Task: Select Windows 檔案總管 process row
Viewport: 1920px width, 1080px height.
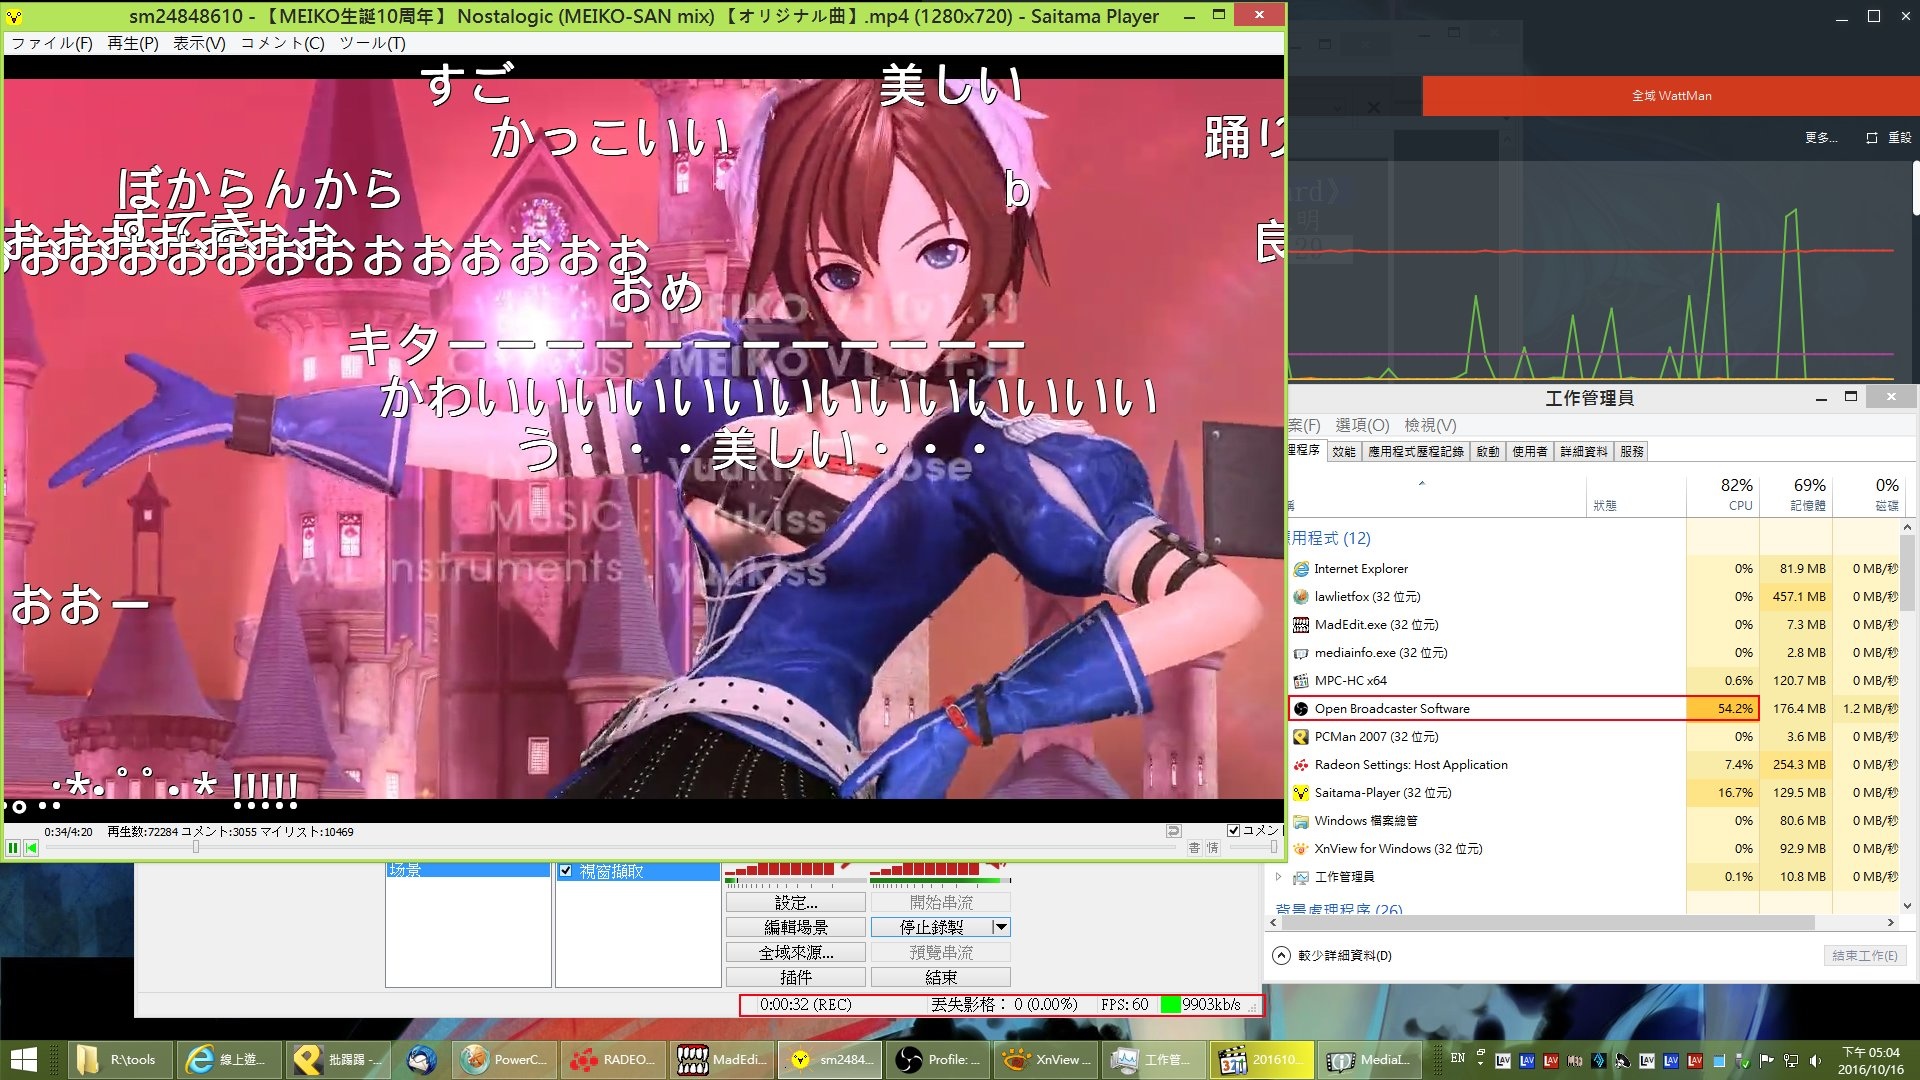Action: tap(1595, 821)
